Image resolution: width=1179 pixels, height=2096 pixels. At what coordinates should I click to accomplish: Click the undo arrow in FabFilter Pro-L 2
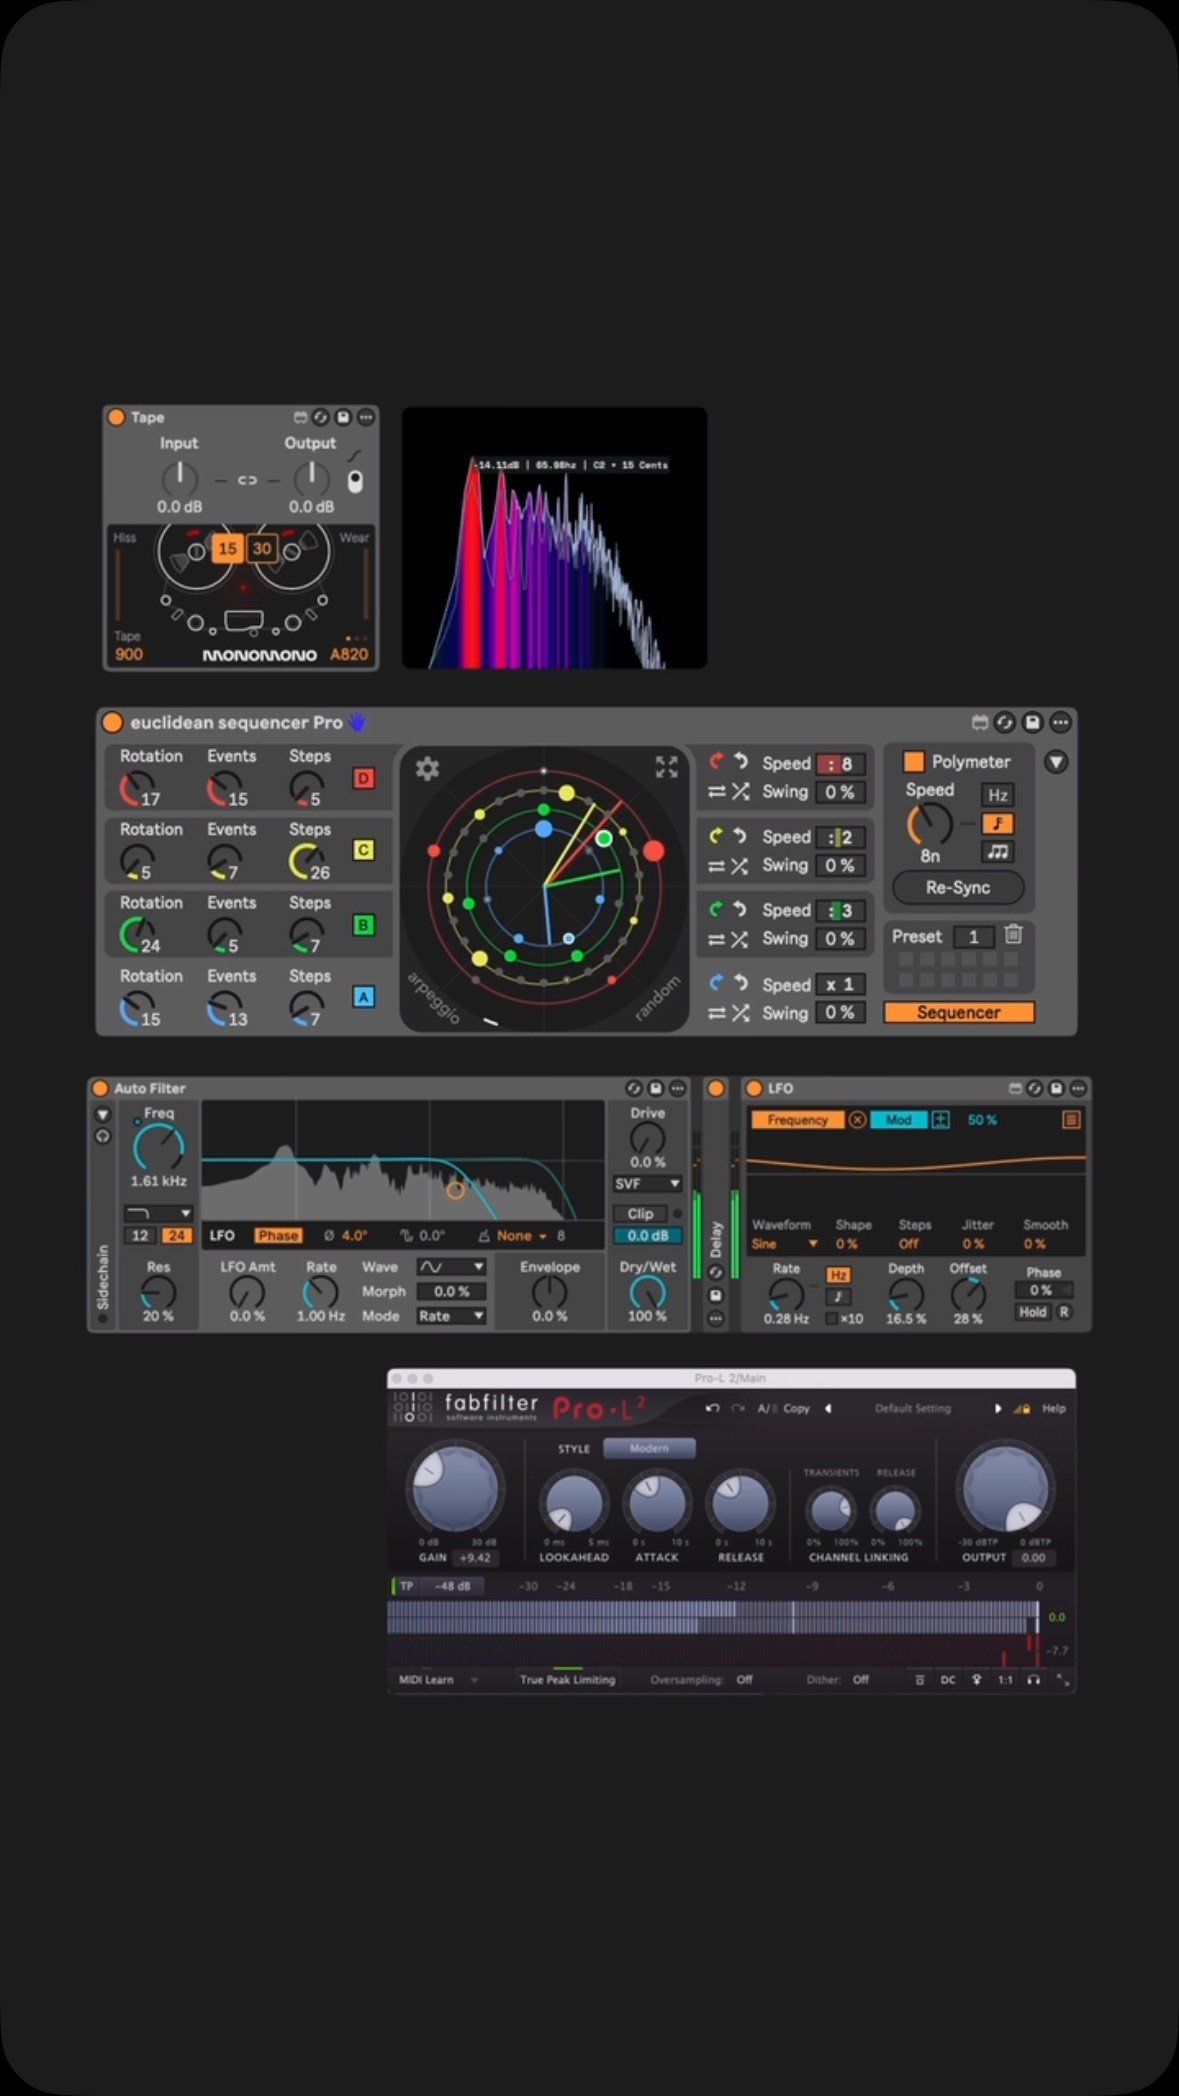(x=712, y=1408)
